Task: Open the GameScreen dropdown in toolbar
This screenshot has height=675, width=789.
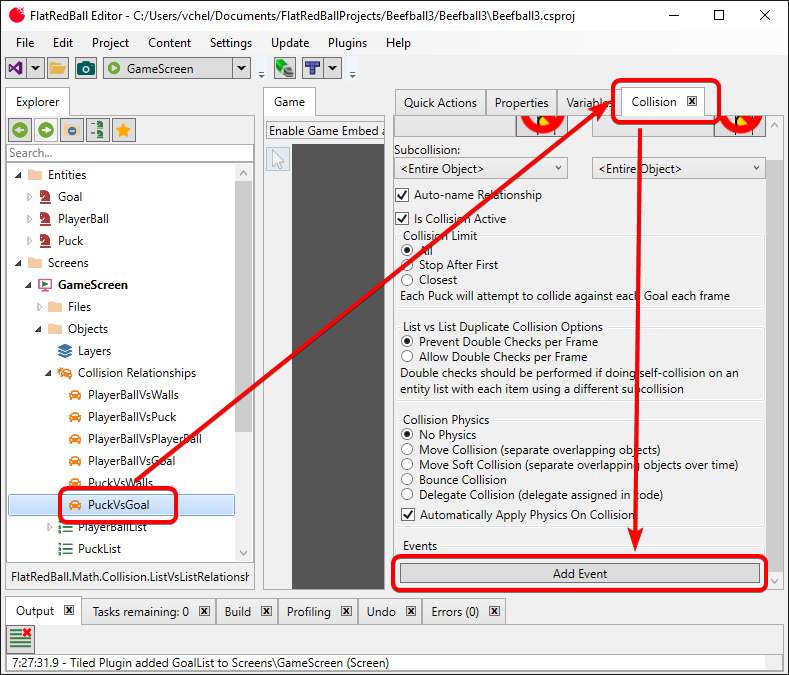Action: (x=241, y=68)
